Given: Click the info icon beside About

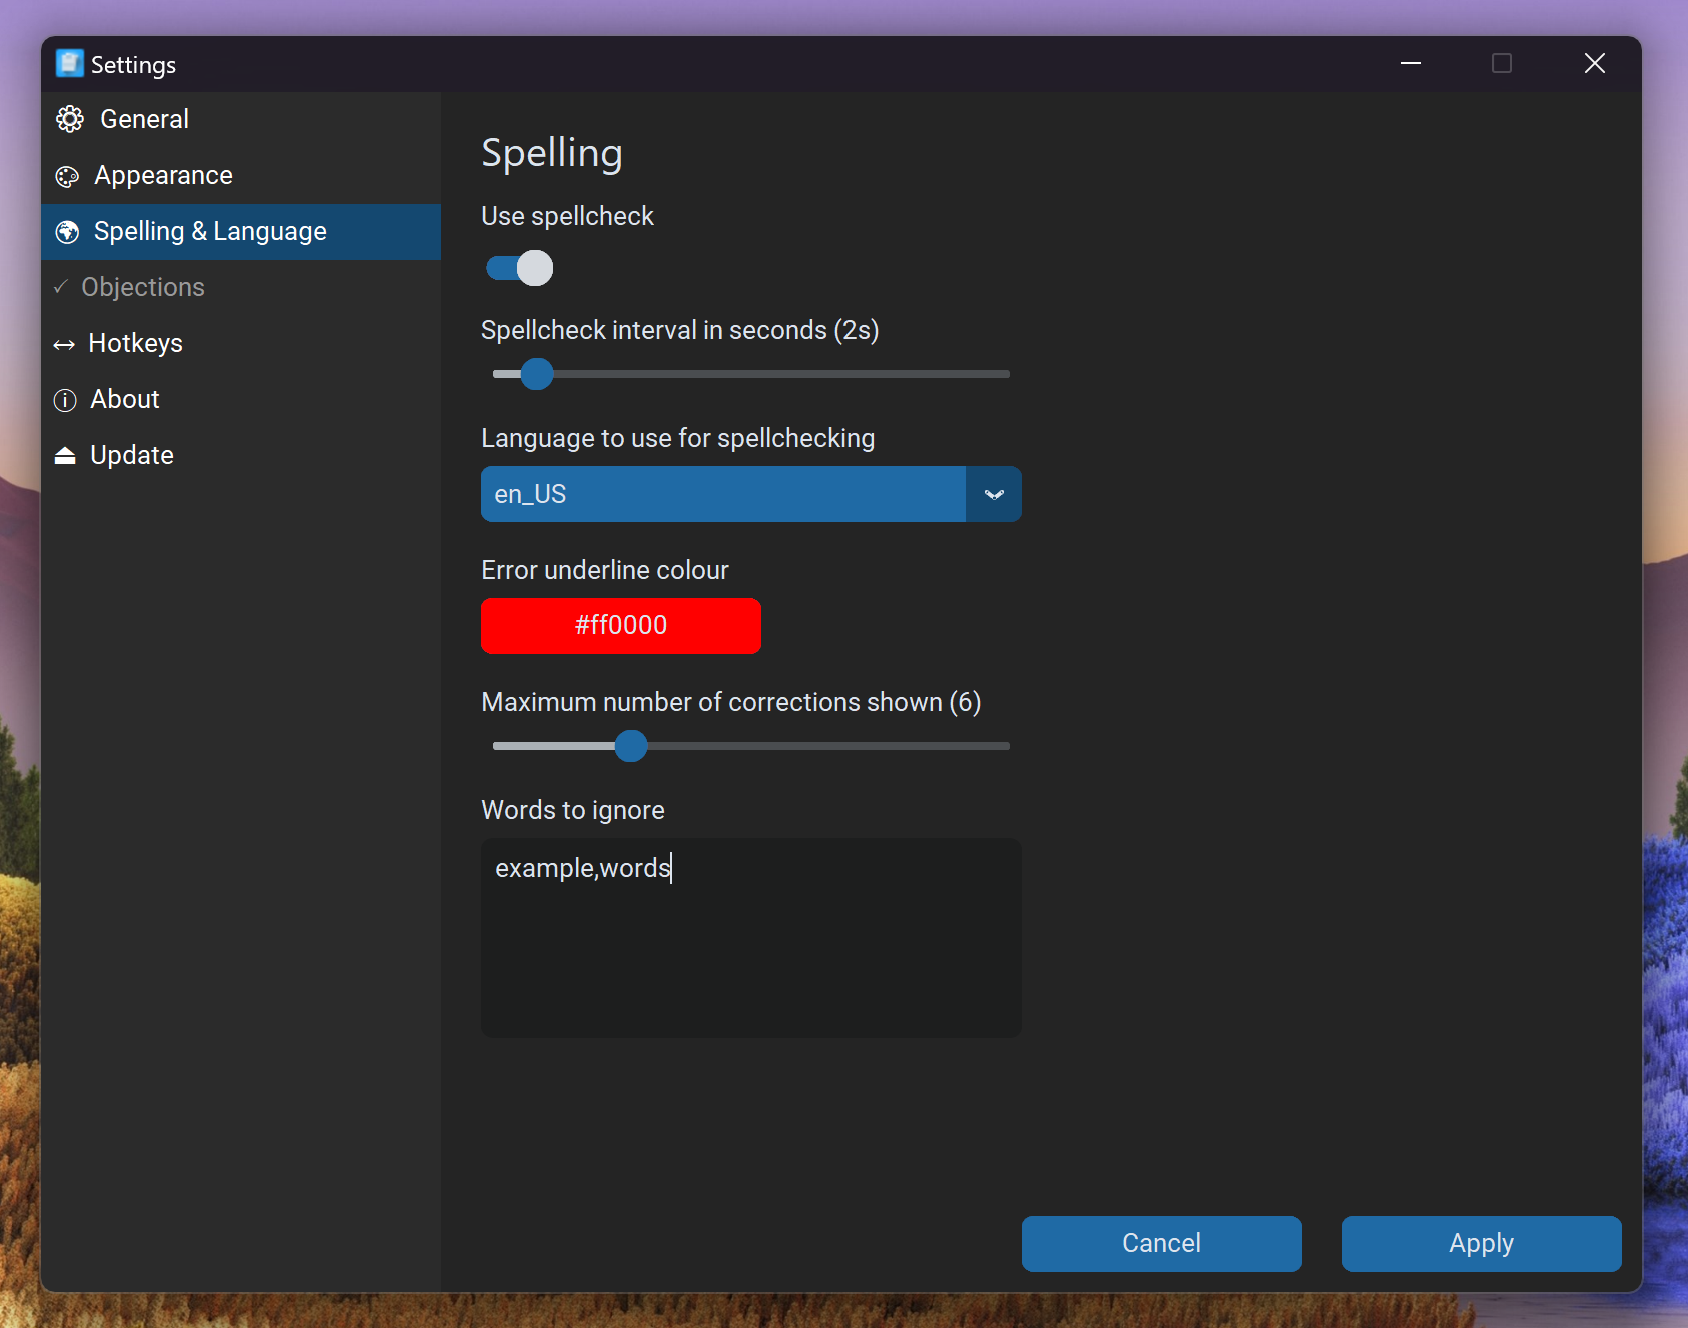Looking at the screenshot, I should (65, 400).
